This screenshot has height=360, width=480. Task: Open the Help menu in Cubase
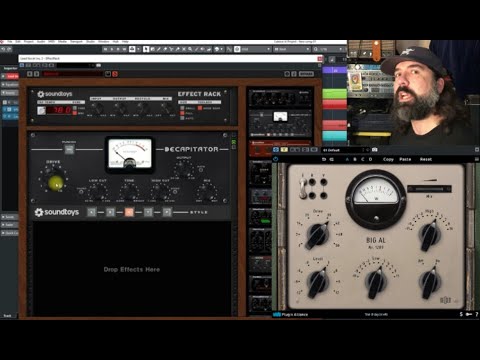click(x=125, y=42)
